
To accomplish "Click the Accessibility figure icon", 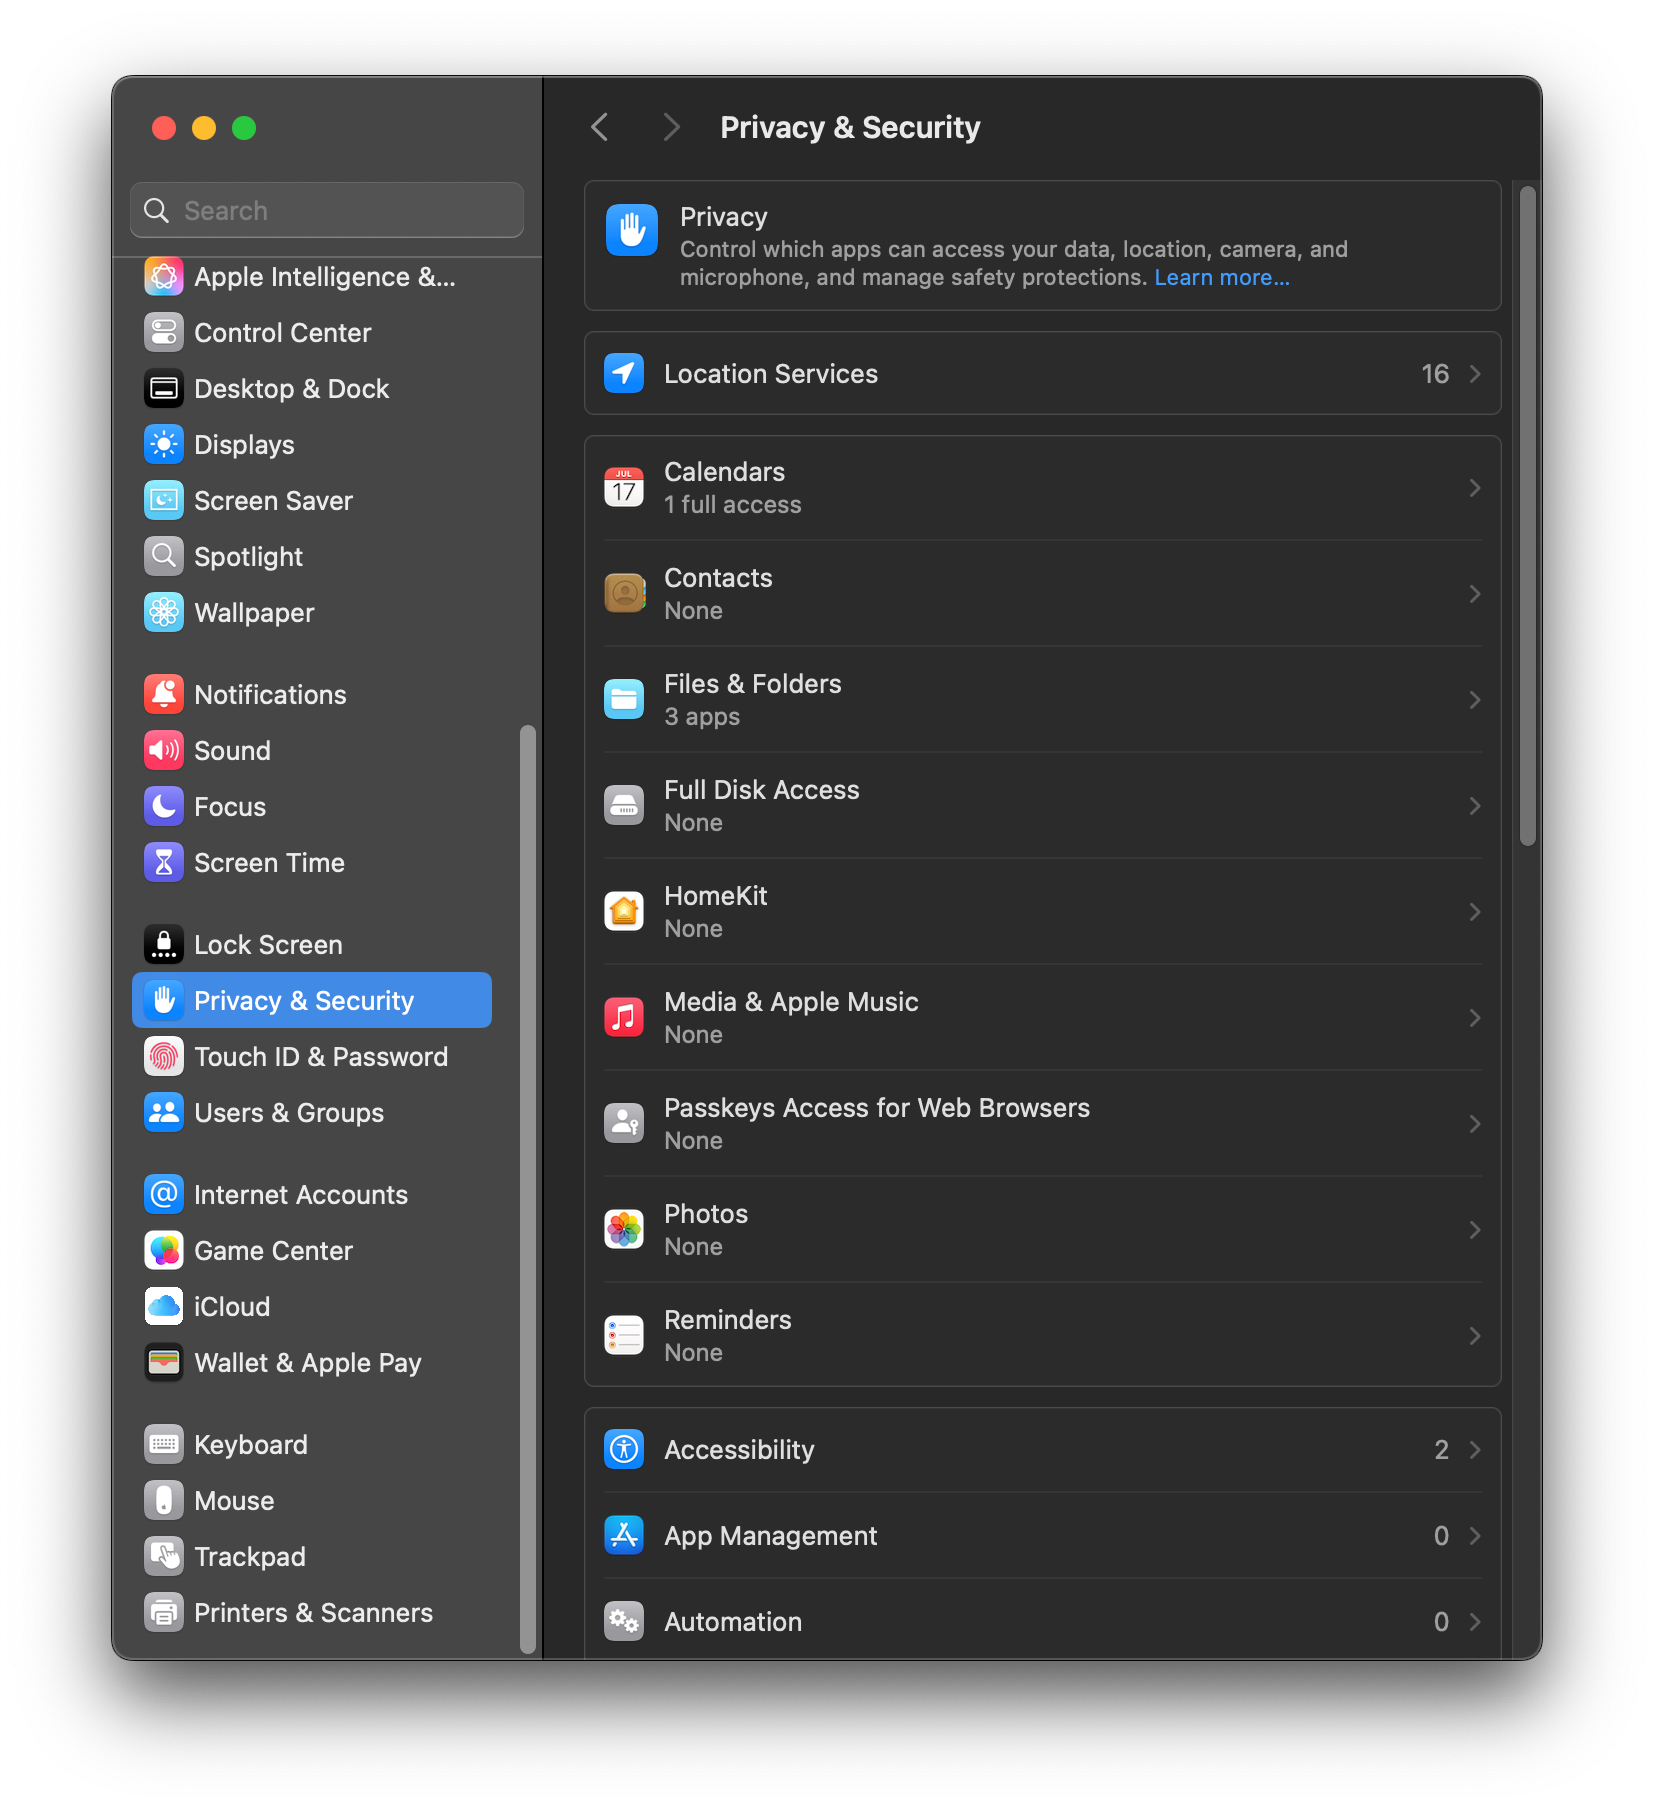I will (624, 1450).
